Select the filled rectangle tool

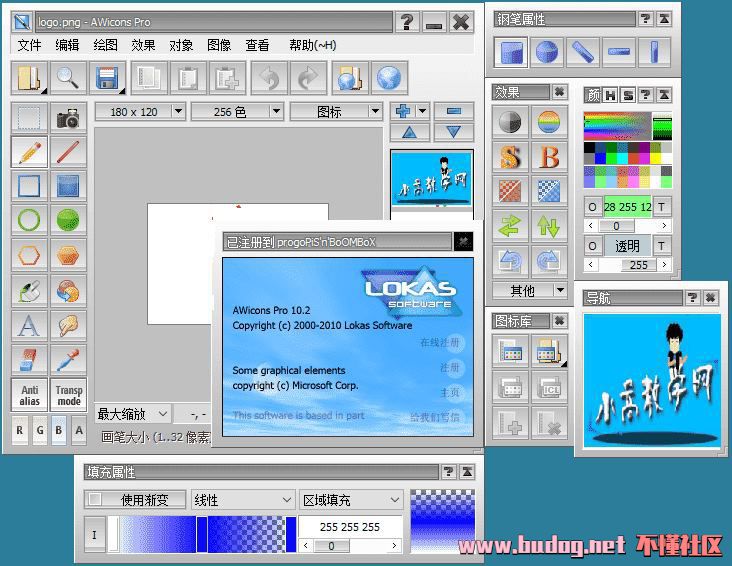click(68, 186)
